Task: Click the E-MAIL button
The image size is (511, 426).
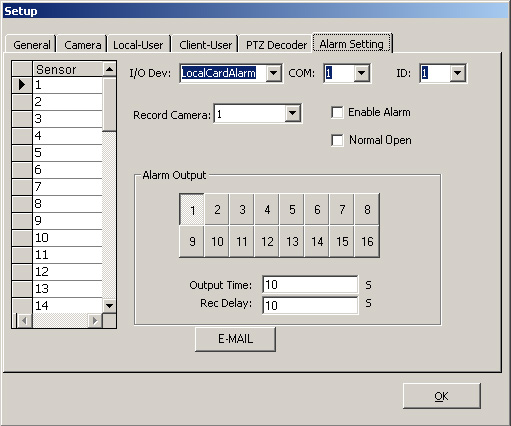Action: pyautogui.click(x=235, y=339)
